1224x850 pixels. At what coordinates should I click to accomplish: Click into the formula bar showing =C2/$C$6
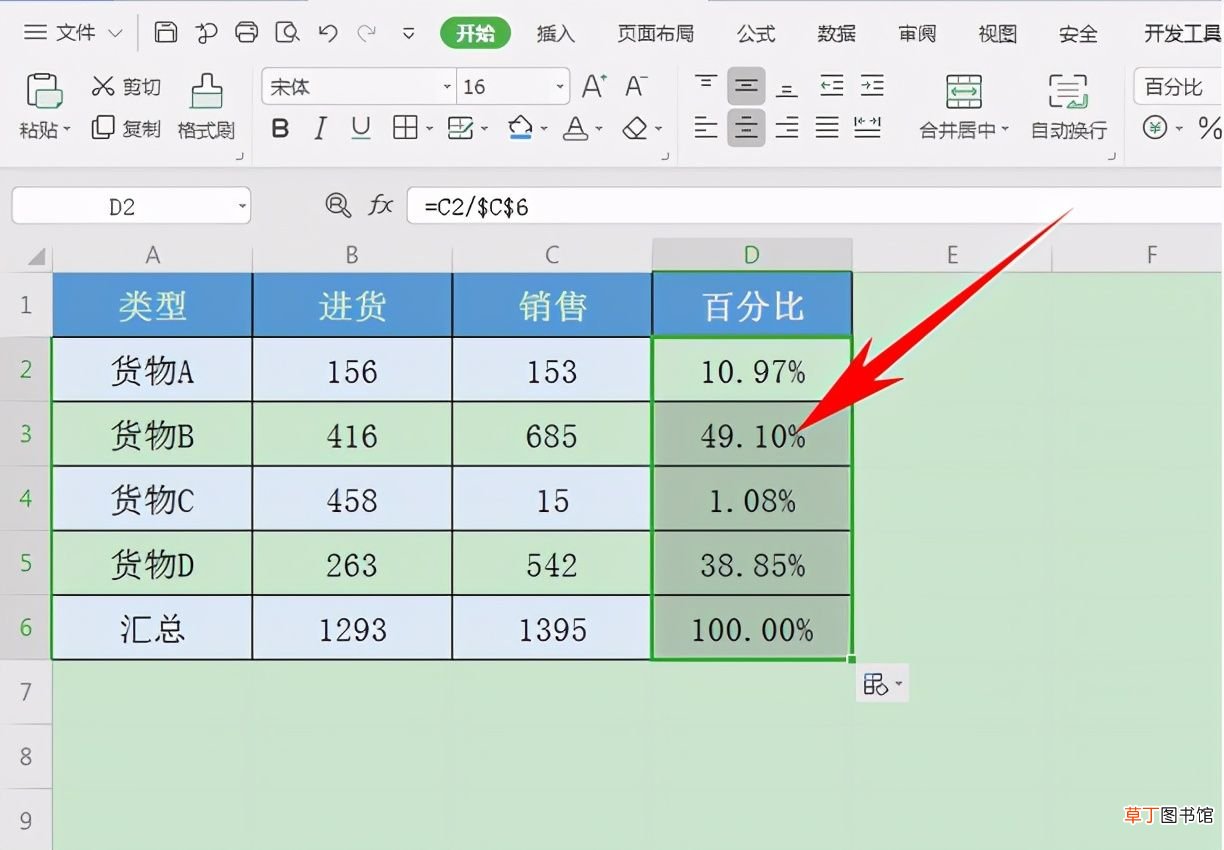pos(815,207)
